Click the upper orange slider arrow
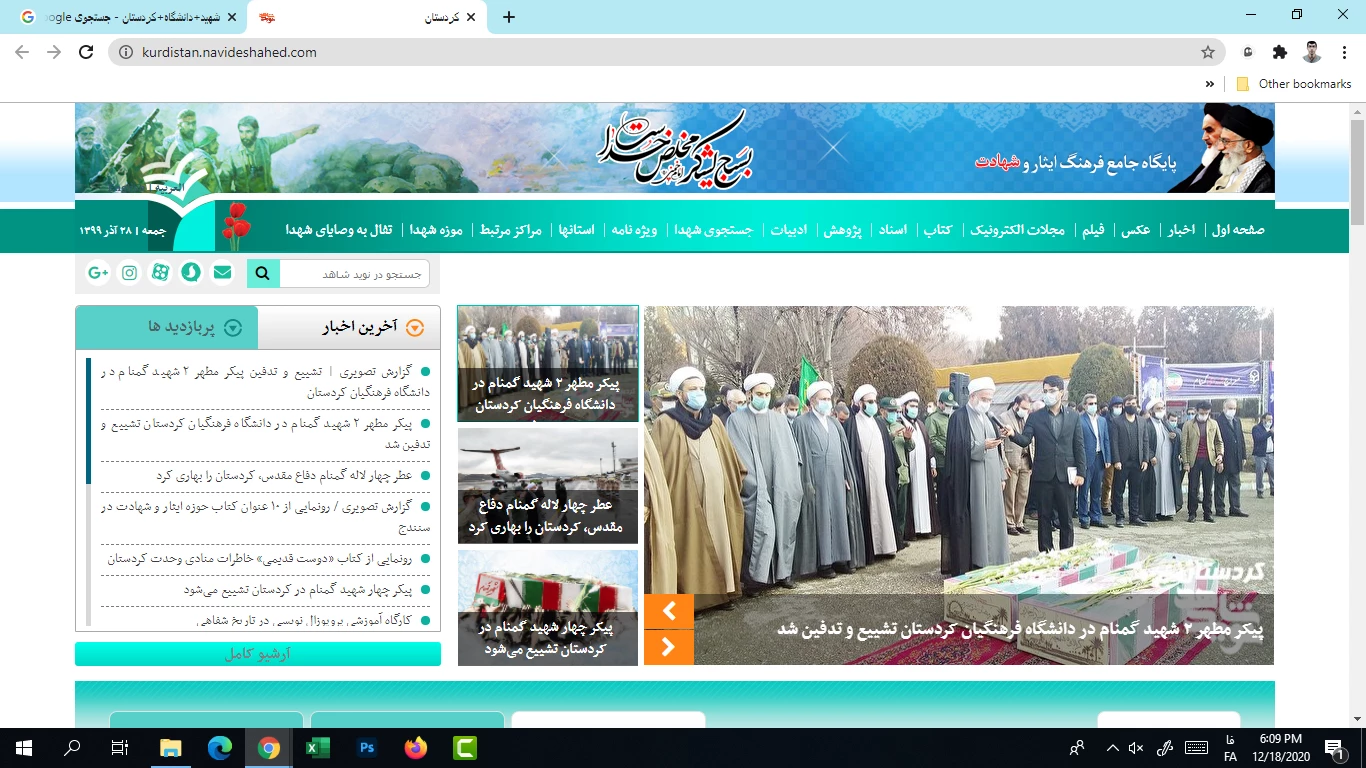Image resolution: width=1366 pixels, height=768 pixels. point(669,611)
